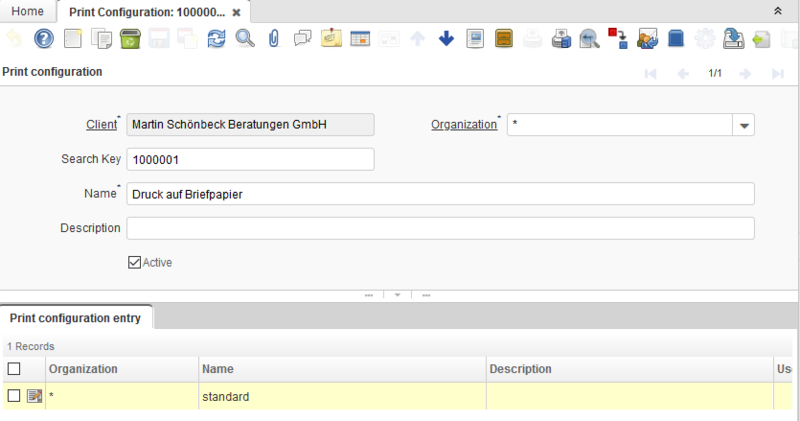Collapse panels using top-right double chevron
The image size is (800, 421).
pyautogui.click(x=778, y=10)
